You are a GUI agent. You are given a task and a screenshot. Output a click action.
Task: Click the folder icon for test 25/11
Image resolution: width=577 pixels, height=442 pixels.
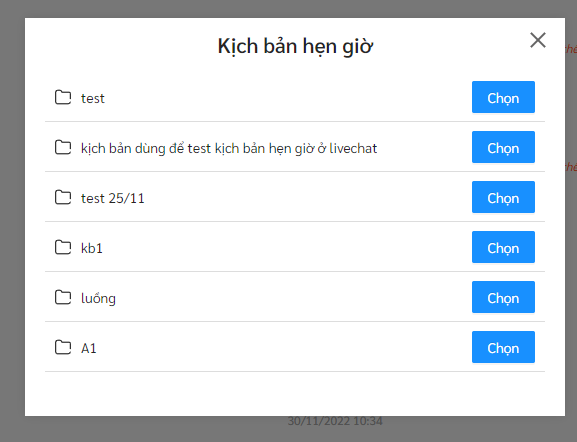[63, 198]
